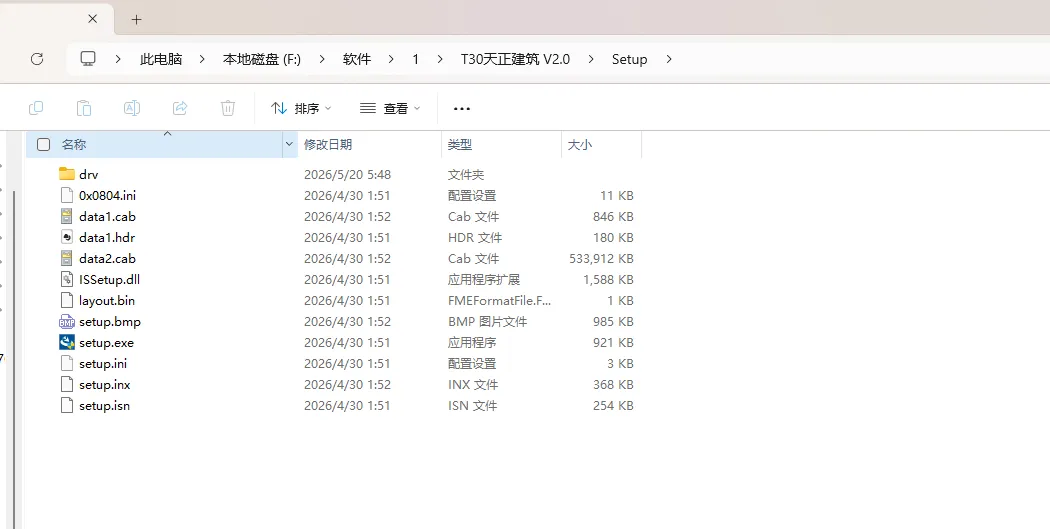Expand the chevron after 此电脑
Screen dimensions: 1050x529
coord(202,59)
